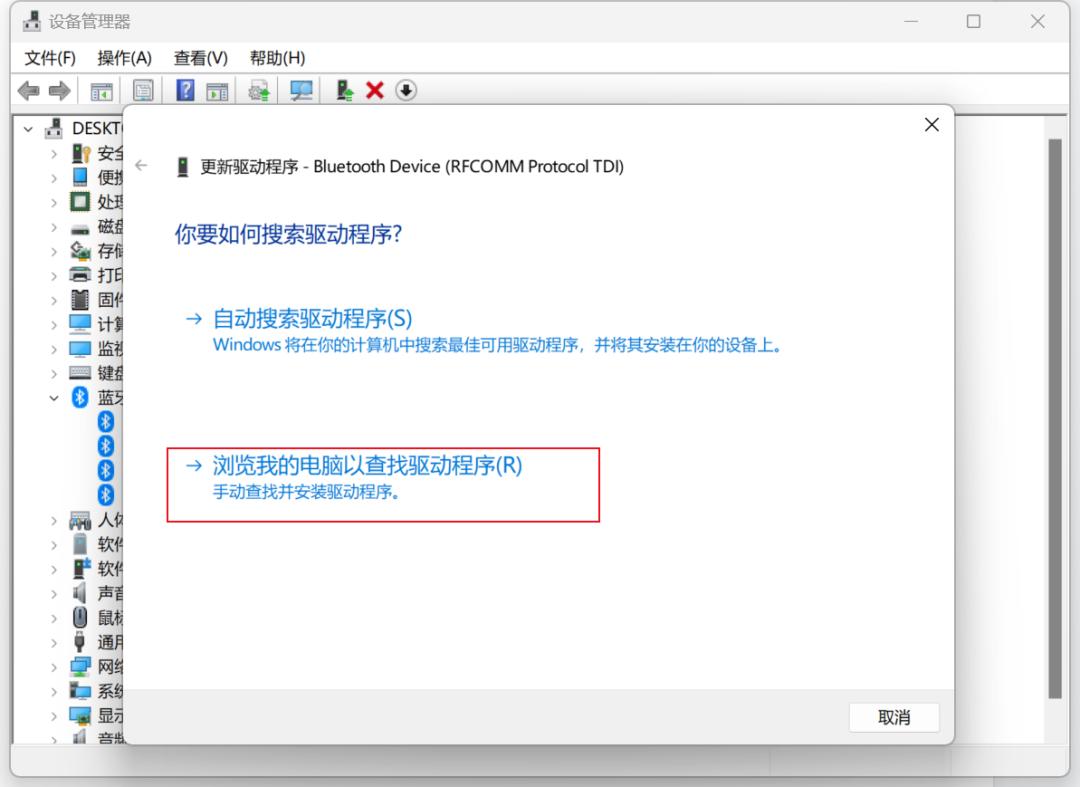1080x787 pixels.
Task: Select the 监视器 monitor category icon
Action: click(80, 349)
